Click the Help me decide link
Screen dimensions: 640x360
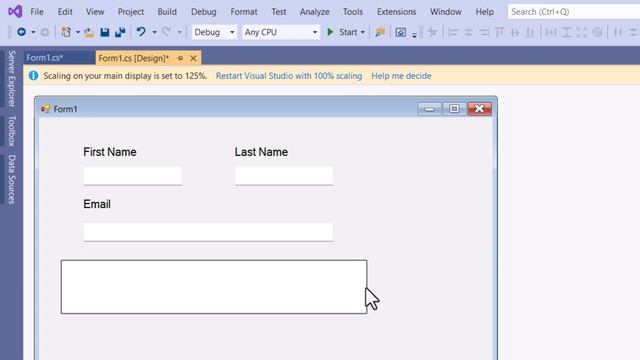click(401, 76)
